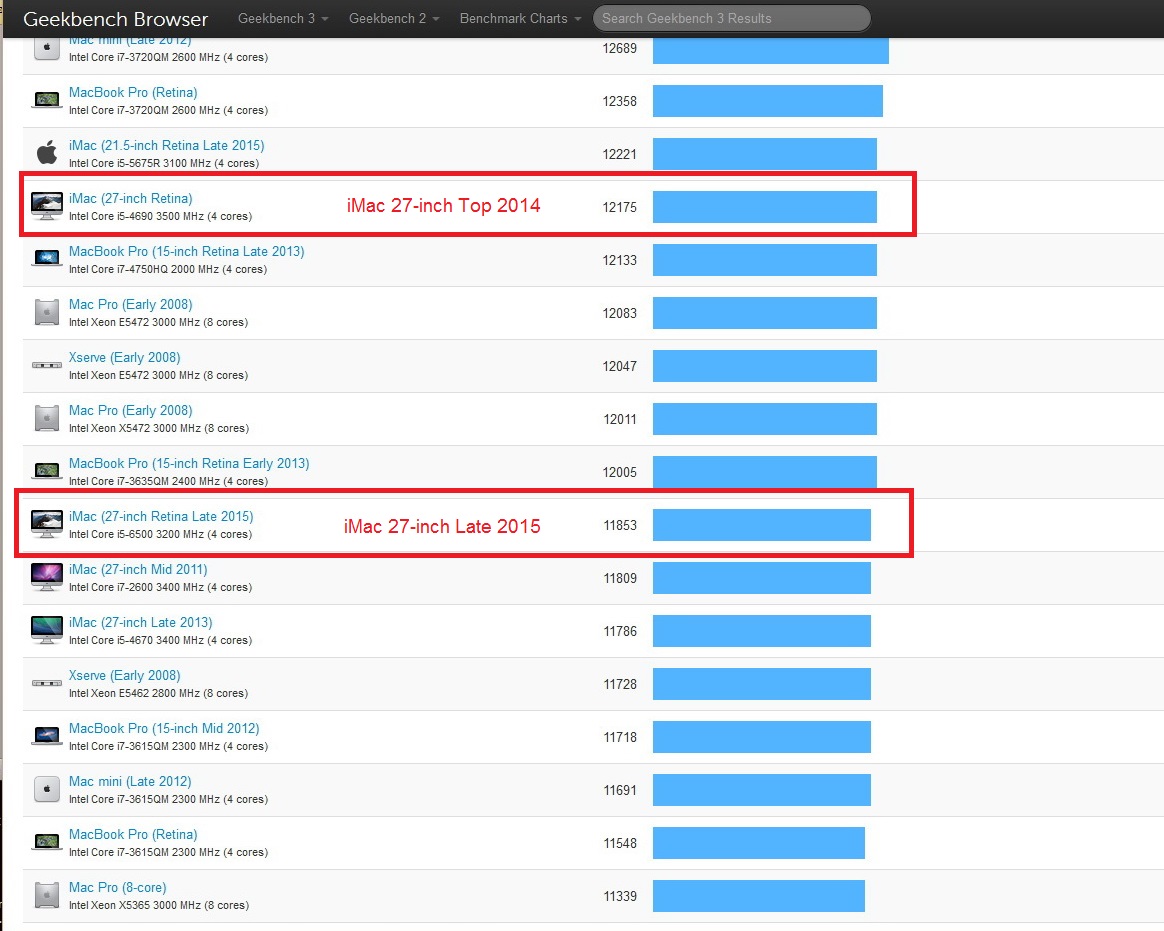The image size is (1164, 931).
Task: Click the MacBook Pro 15-inch Mid 2012 icon
Action: click(x=47, y=736)
